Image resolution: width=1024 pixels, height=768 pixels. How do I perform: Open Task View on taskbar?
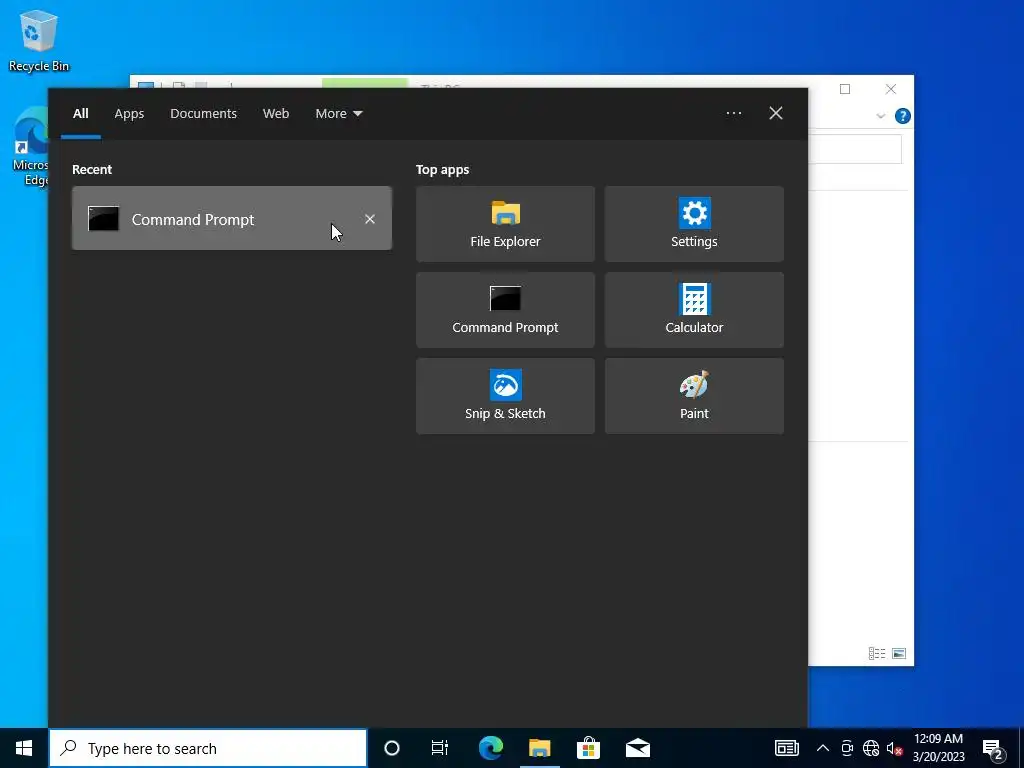440,748
